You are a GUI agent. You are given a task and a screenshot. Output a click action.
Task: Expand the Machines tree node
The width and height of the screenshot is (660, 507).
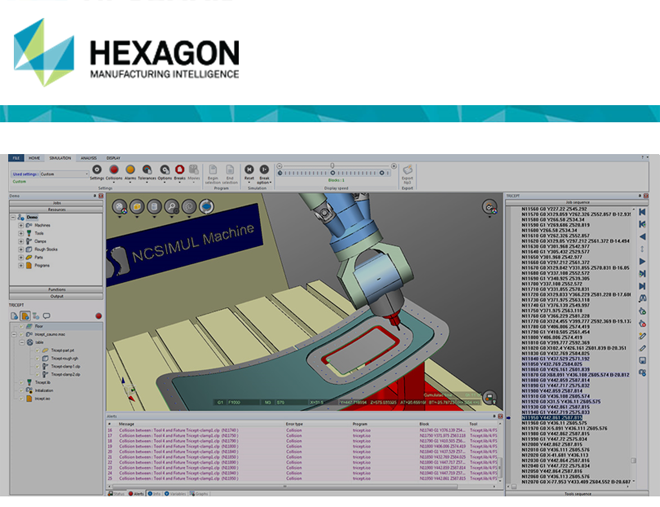tap(21, 225)
